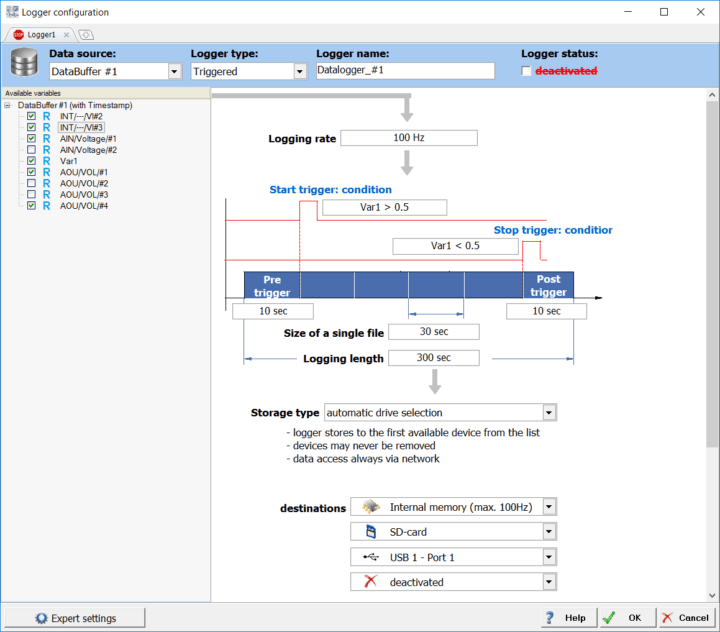Click the R icon beside AIN/Voltage/#1
Screen dimensions: 720x632
click(x=46, y=139)
